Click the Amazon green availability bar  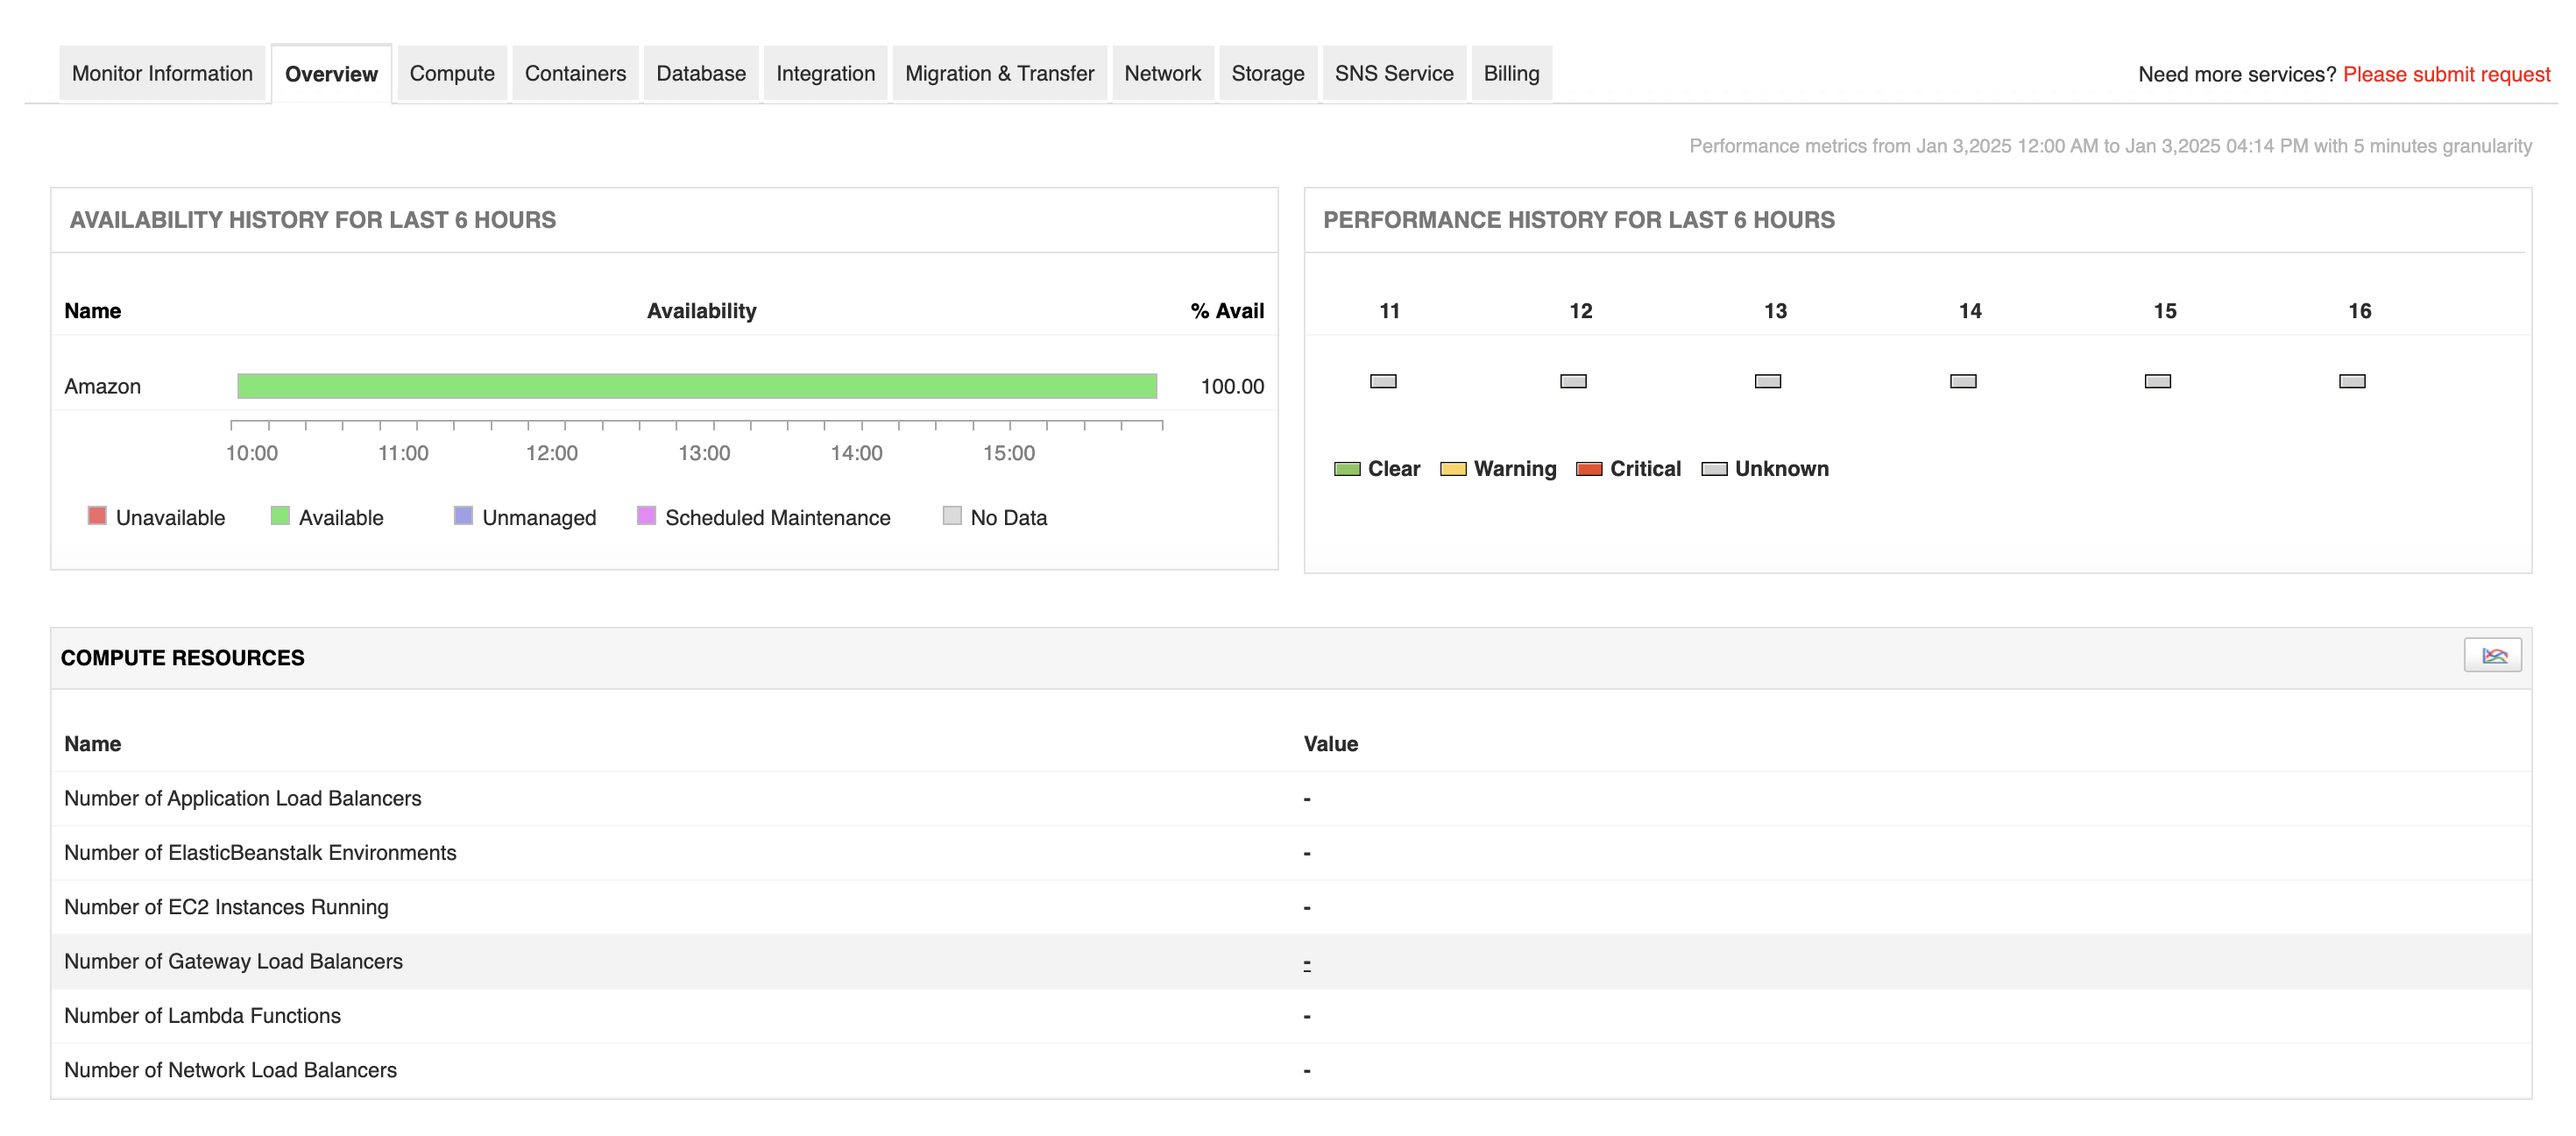tap(697, 386)
